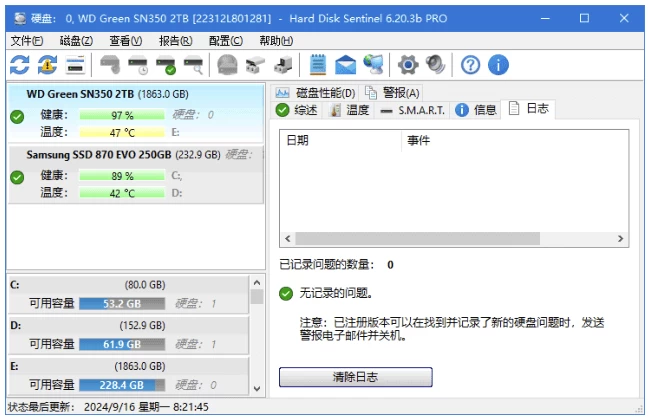Open the 磁盘(Z) menu
This screenshot has height=420, width=649.
76,41
